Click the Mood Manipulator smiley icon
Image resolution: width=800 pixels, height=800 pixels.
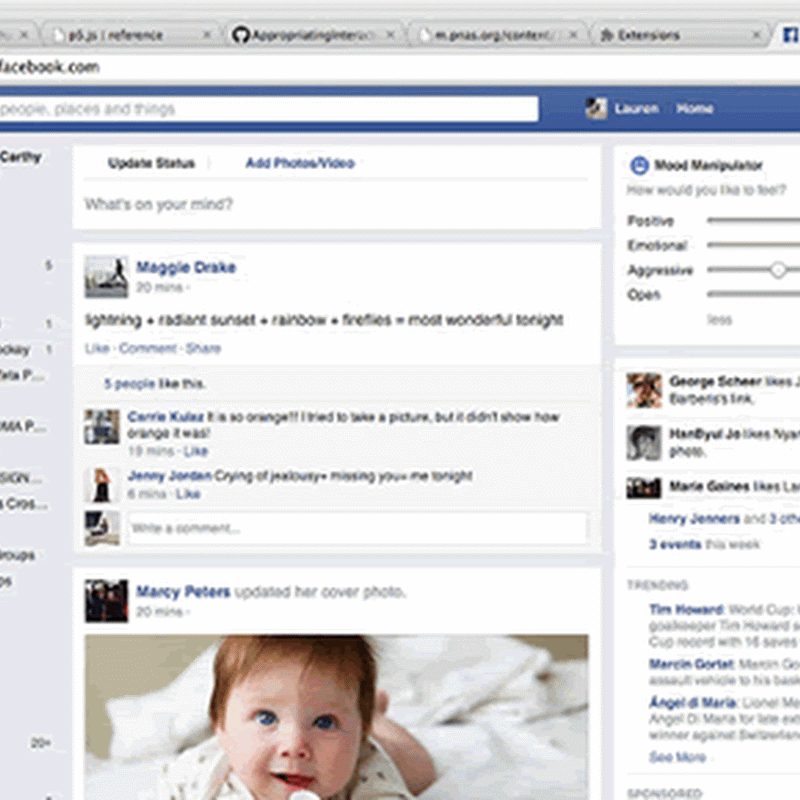[639, 165]
